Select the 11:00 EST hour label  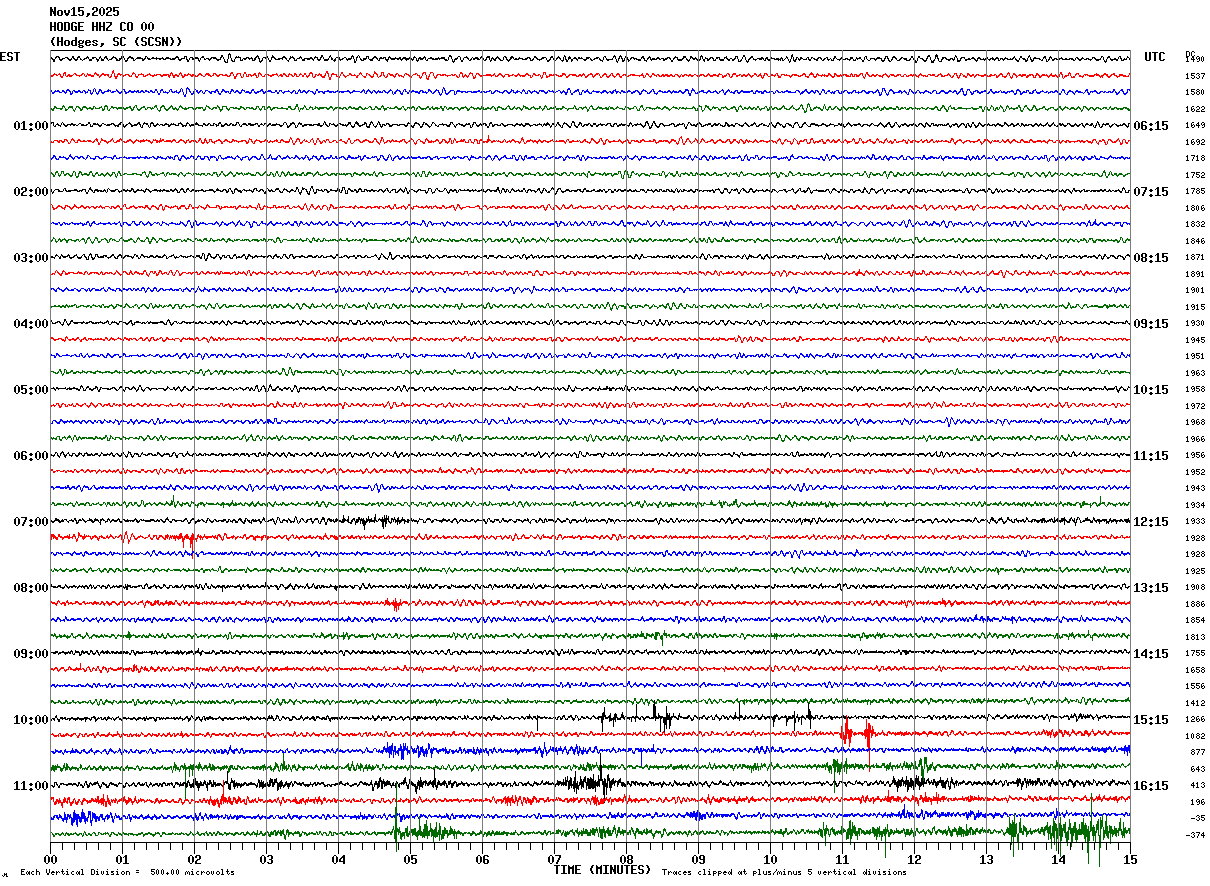[31, 786]
